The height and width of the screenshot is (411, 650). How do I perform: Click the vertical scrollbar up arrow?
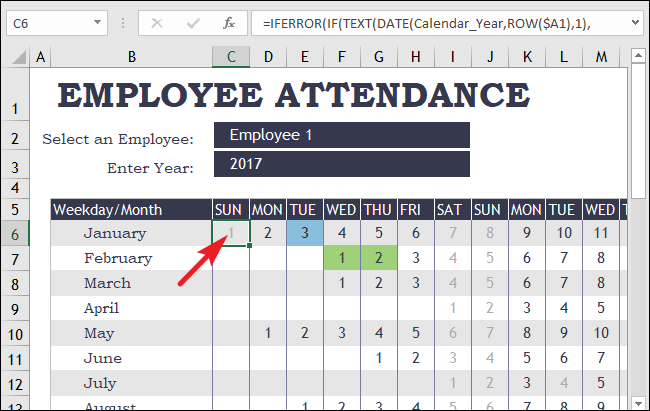point(638,55)
